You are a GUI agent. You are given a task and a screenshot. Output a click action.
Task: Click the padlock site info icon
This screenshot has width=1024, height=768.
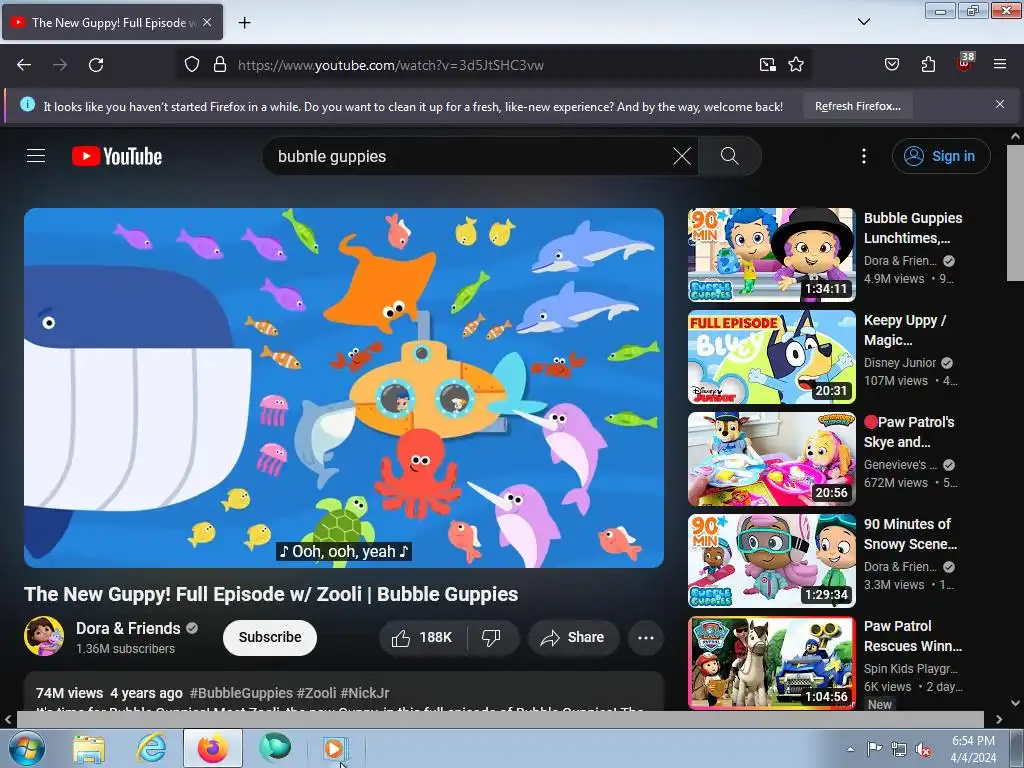coord(220,65)
